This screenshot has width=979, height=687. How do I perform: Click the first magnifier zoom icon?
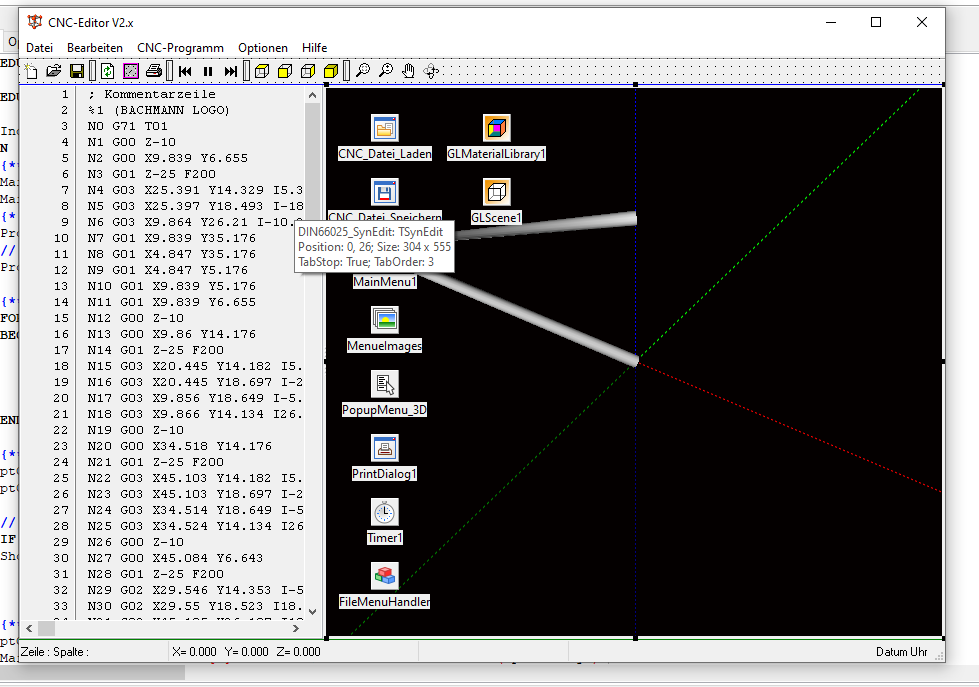363,71
